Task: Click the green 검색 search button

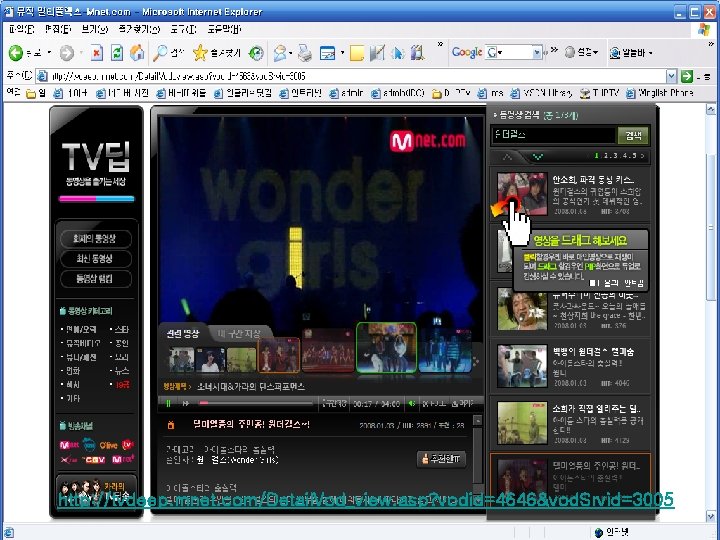Action: tap(634, 135)
